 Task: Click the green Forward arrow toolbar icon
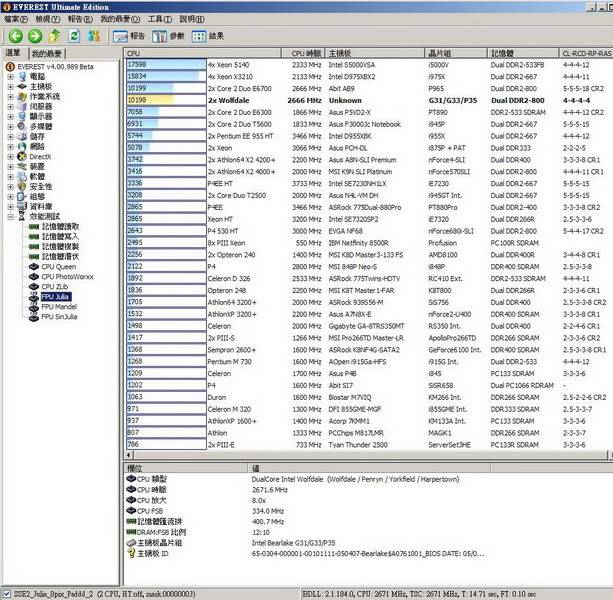click(x=35, y=36)
